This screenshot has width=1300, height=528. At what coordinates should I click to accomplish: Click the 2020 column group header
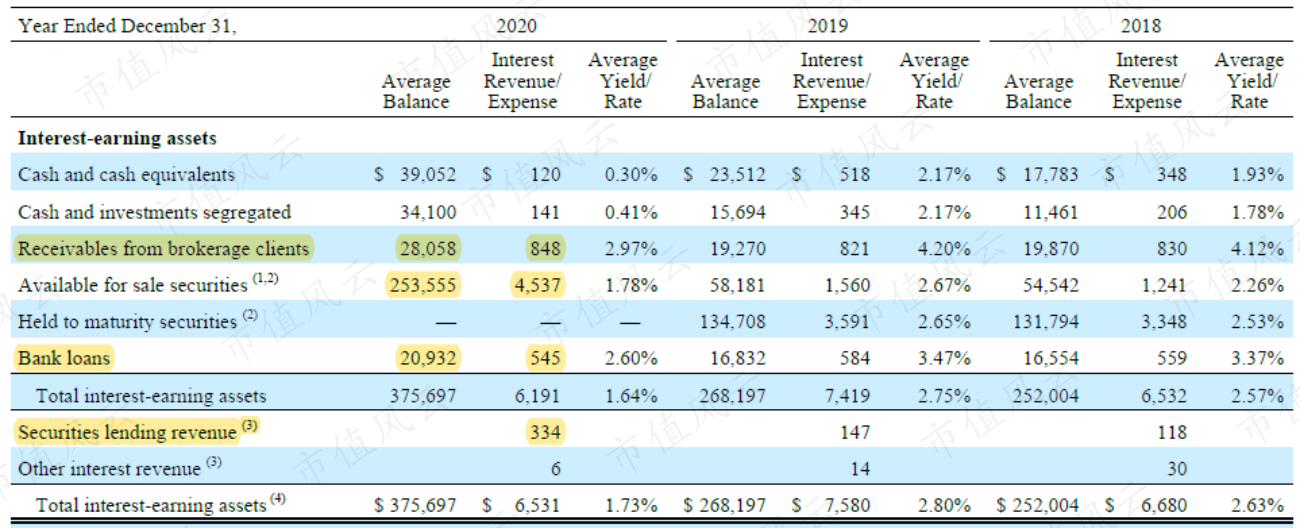(515, 26)
